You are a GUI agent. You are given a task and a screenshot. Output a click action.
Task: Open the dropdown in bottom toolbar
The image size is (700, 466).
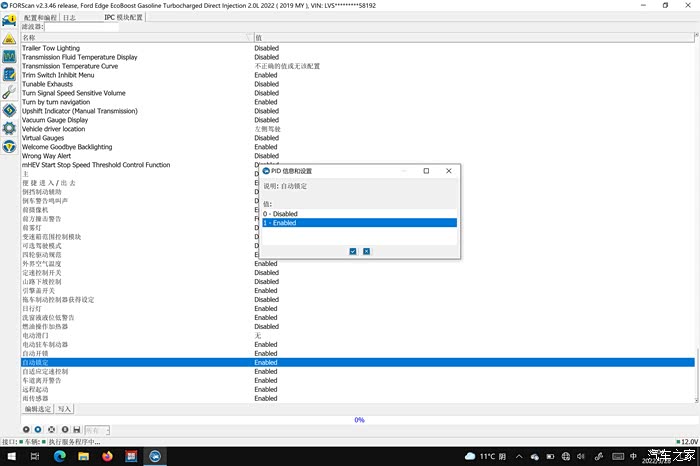[x=100, y=430]
